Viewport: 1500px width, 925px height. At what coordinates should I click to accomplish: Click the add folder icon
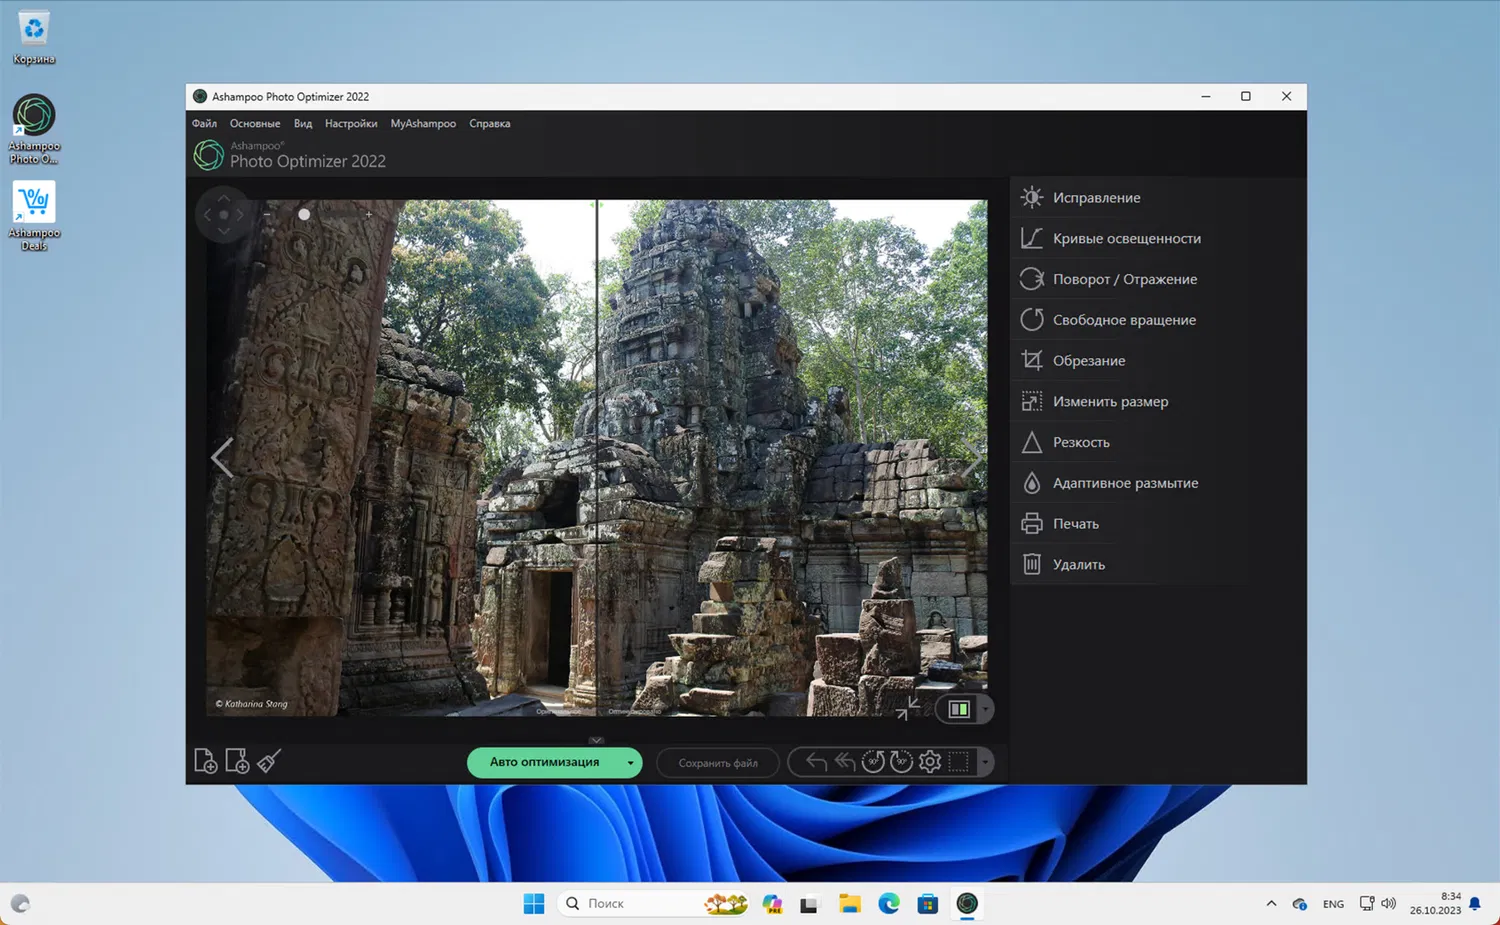(237, 761)
